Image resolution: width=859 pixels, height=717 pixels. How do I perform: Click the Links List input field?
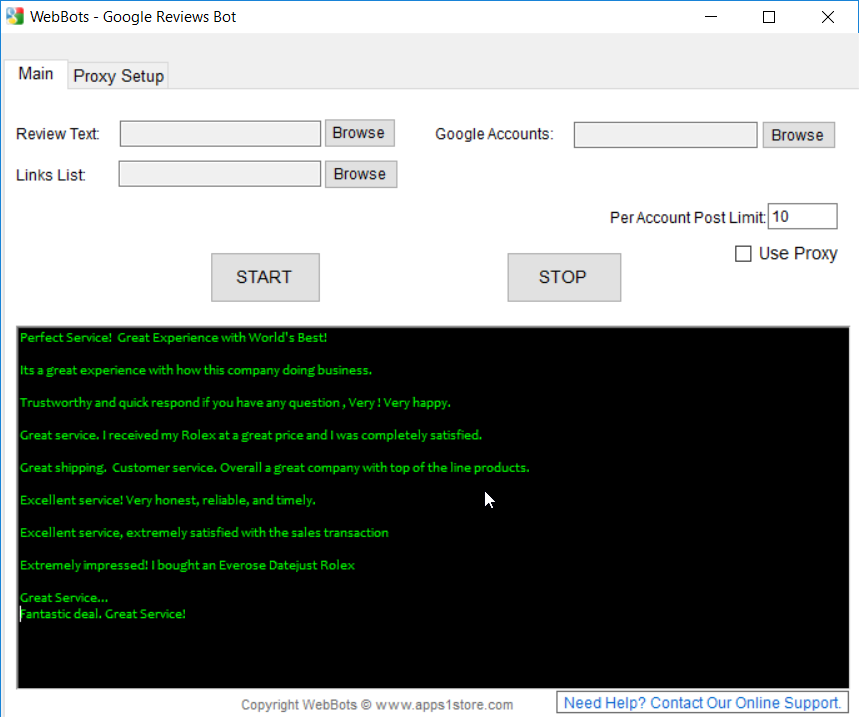tap(220, 174)
